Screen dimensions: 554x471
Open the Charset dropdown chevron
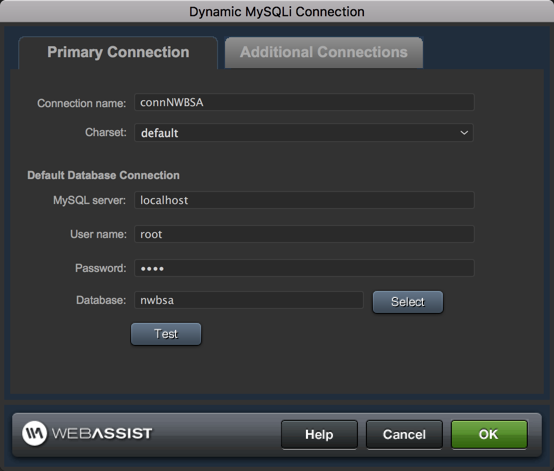click(464, 133)
